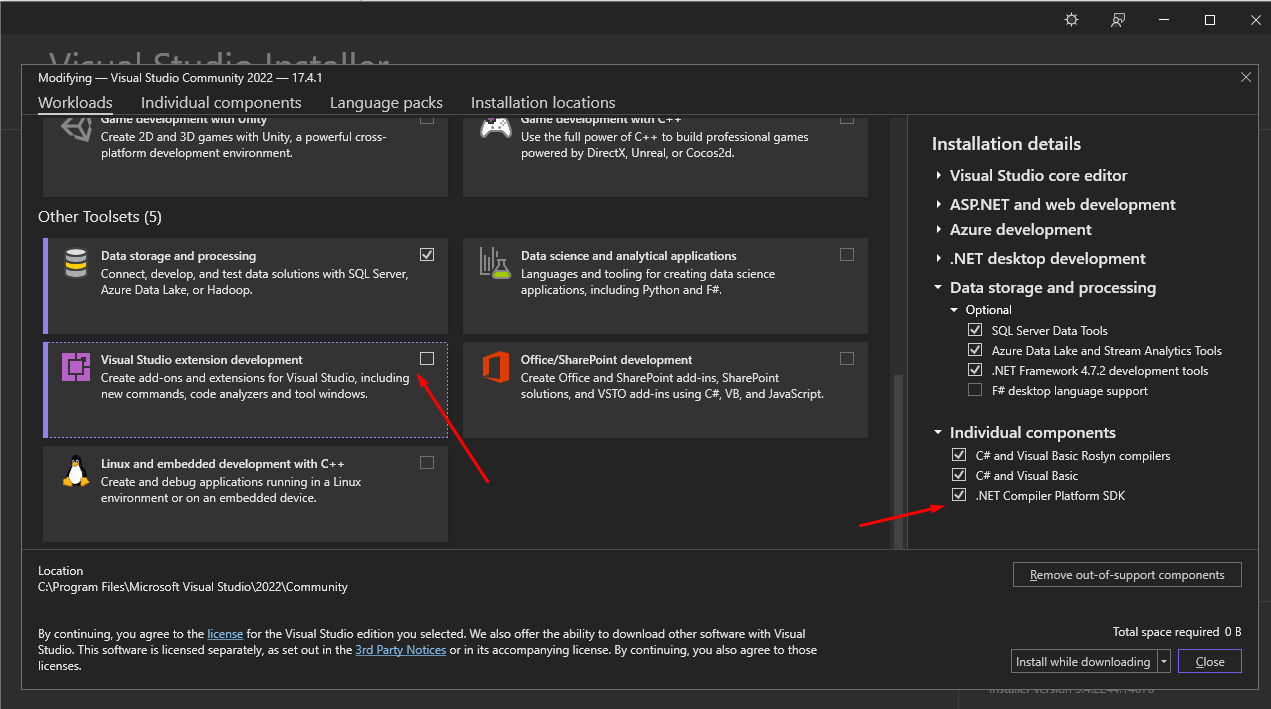1271x709 pixels.
Task: Open the installer settings gear icon
Action: 1071,19
